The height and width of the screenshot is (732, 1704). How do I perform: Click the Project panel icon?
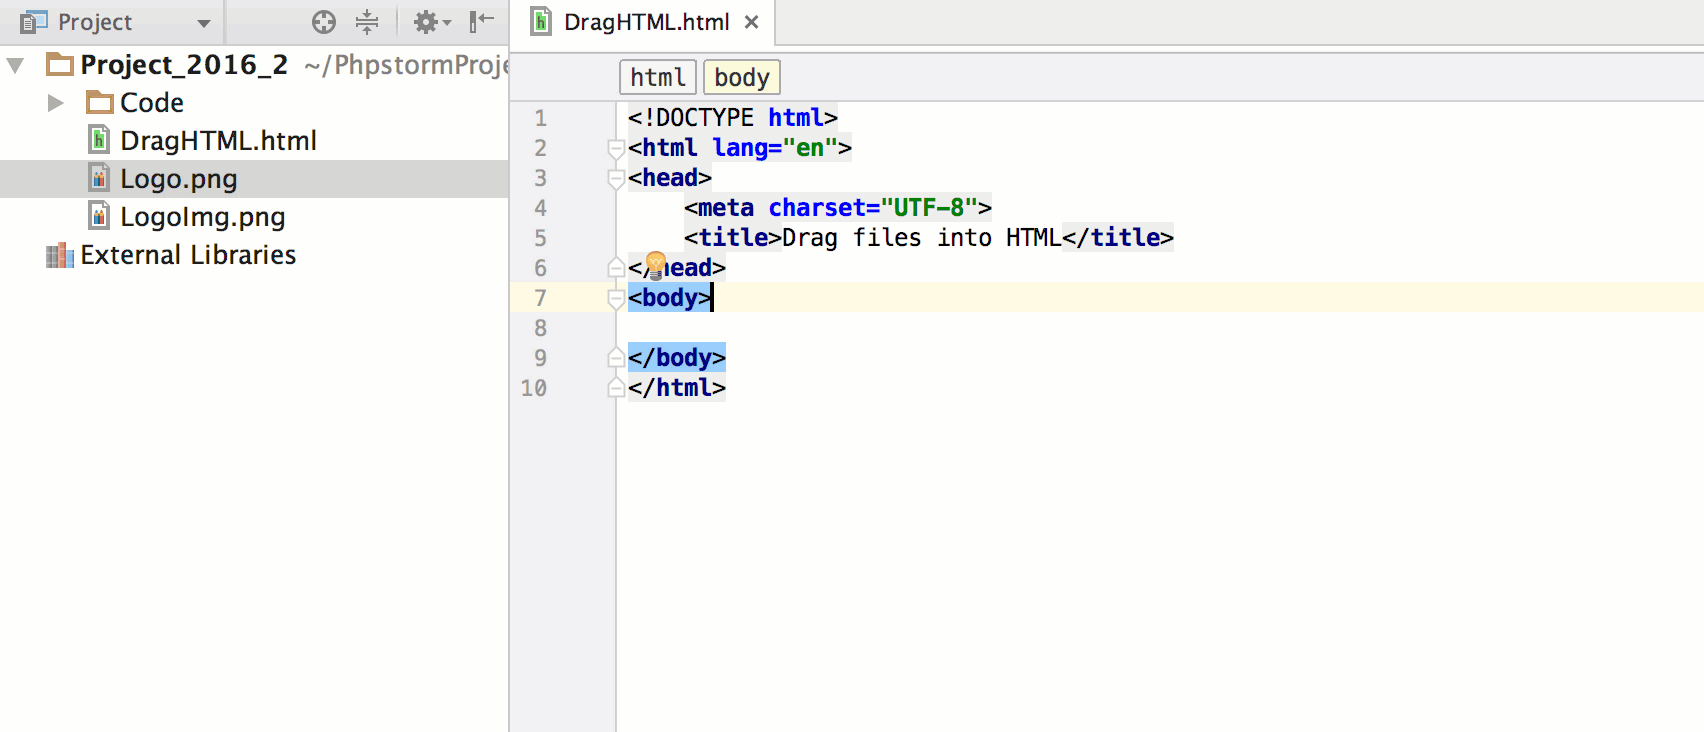point(34,22)
